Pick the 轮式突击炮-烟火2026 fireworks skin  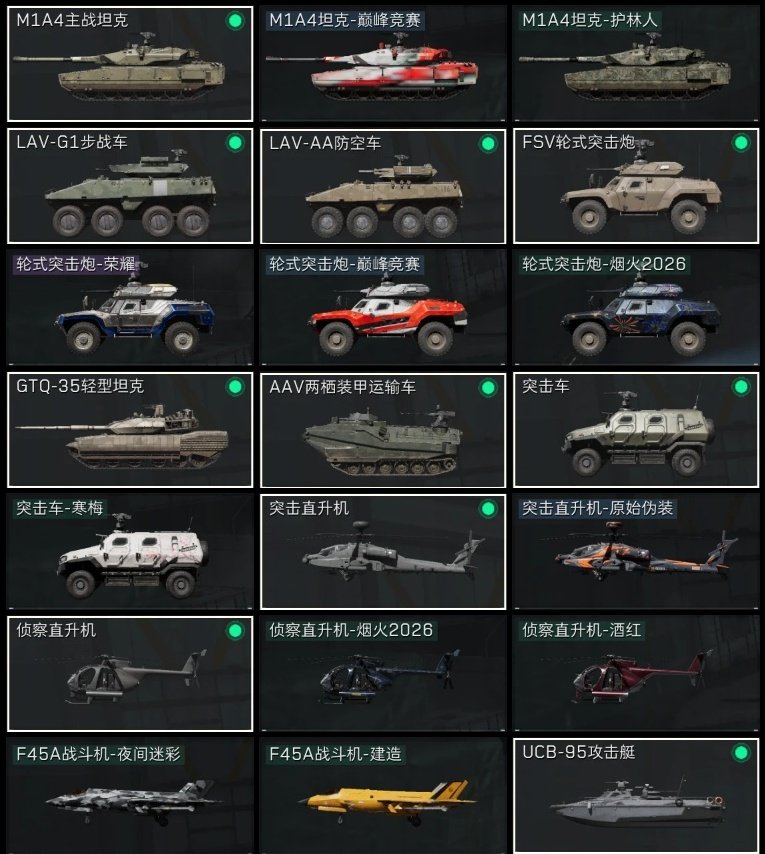pyautogui.click(x=636, y=308)
